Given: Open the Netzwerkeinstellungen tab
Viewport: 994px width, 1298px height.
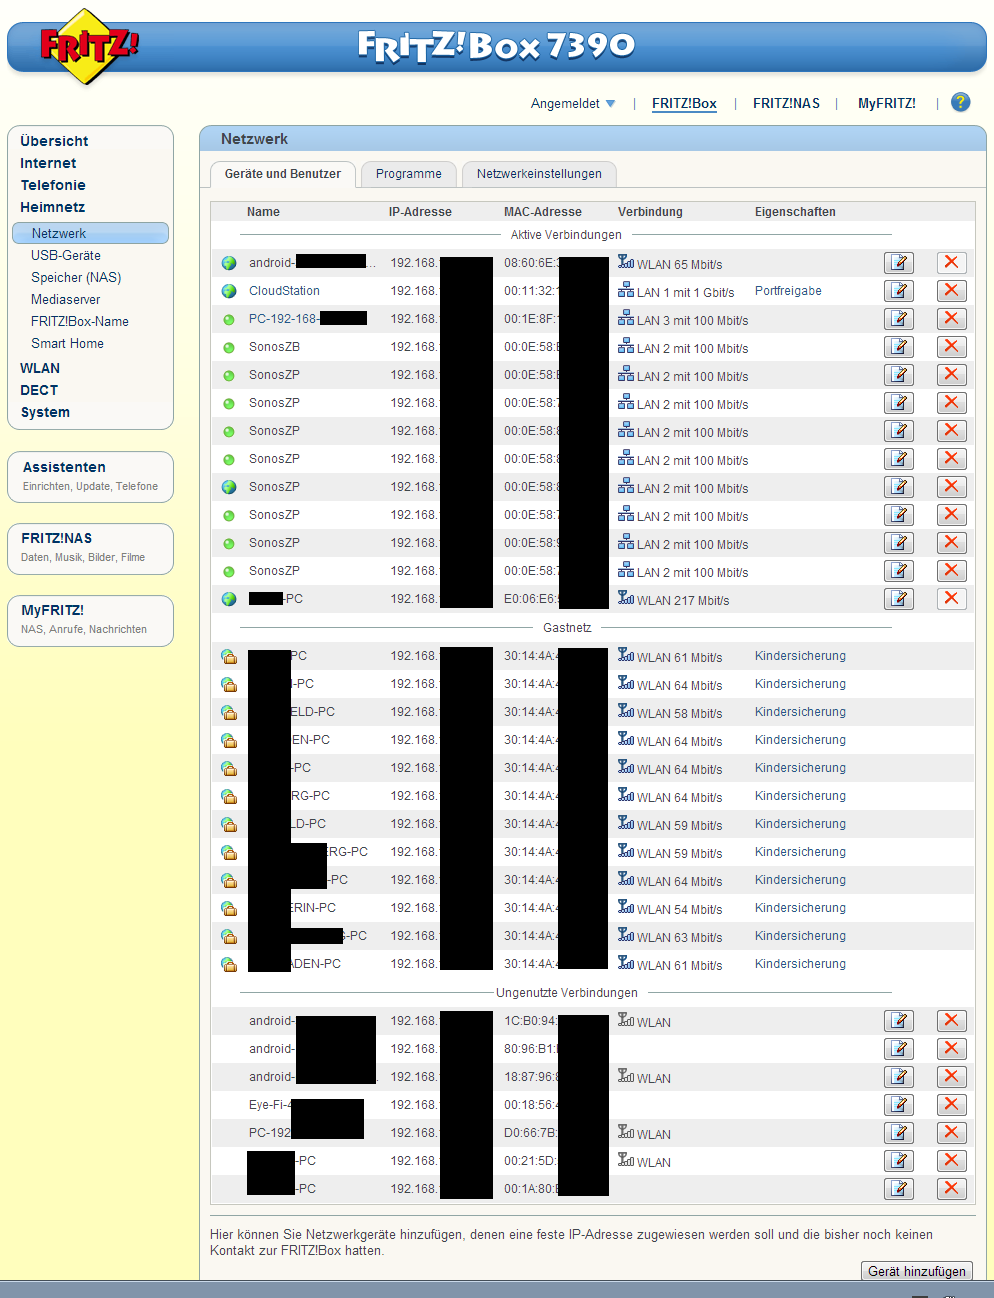Looking at the screenshot, I should point(538,174).
